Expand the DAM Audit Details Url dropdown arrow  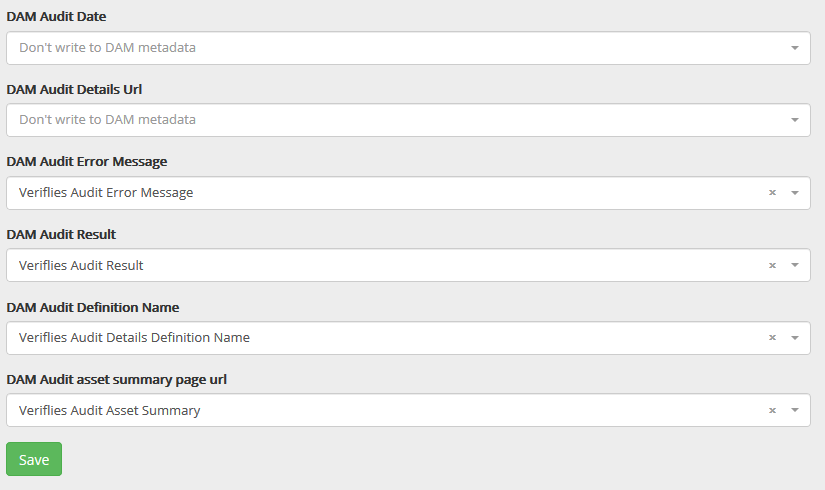coord(794,120)
